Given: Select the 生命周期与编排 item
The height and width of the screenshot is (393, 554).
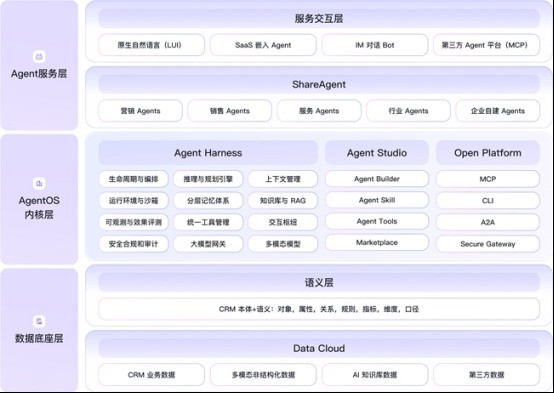Looking at the screenshot, I should pos(134,179).
